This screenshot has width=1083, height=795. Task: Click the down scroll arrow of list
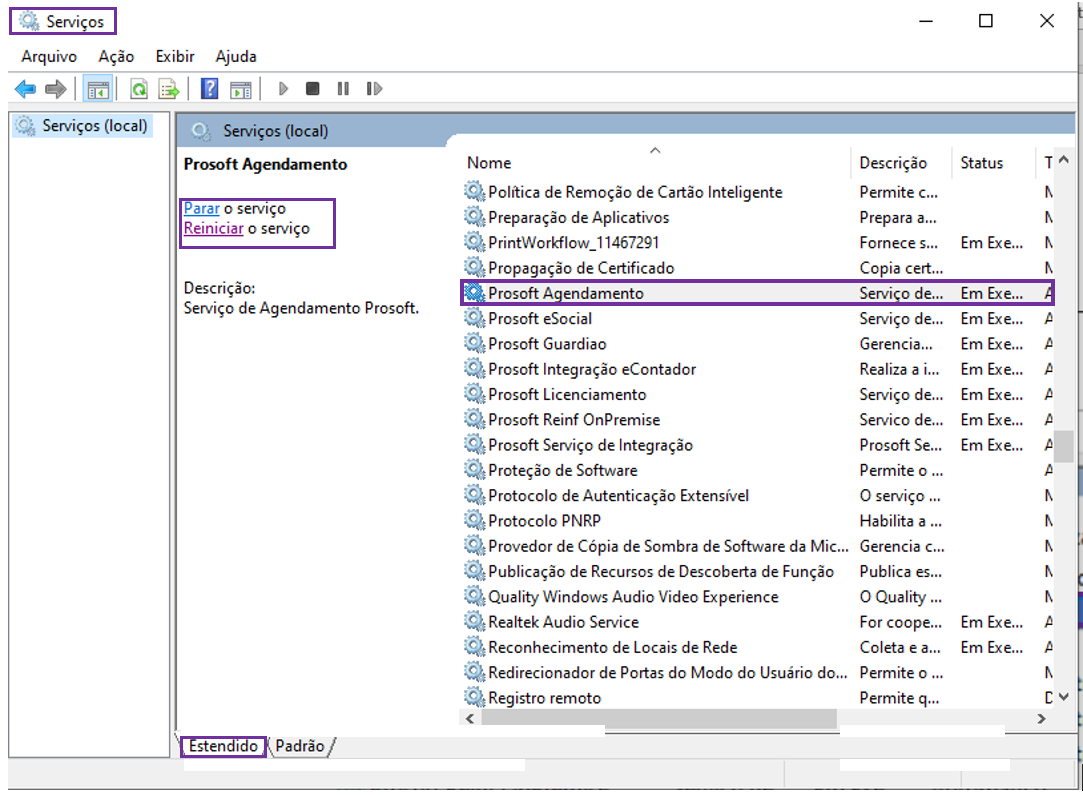coord(1064,697)
